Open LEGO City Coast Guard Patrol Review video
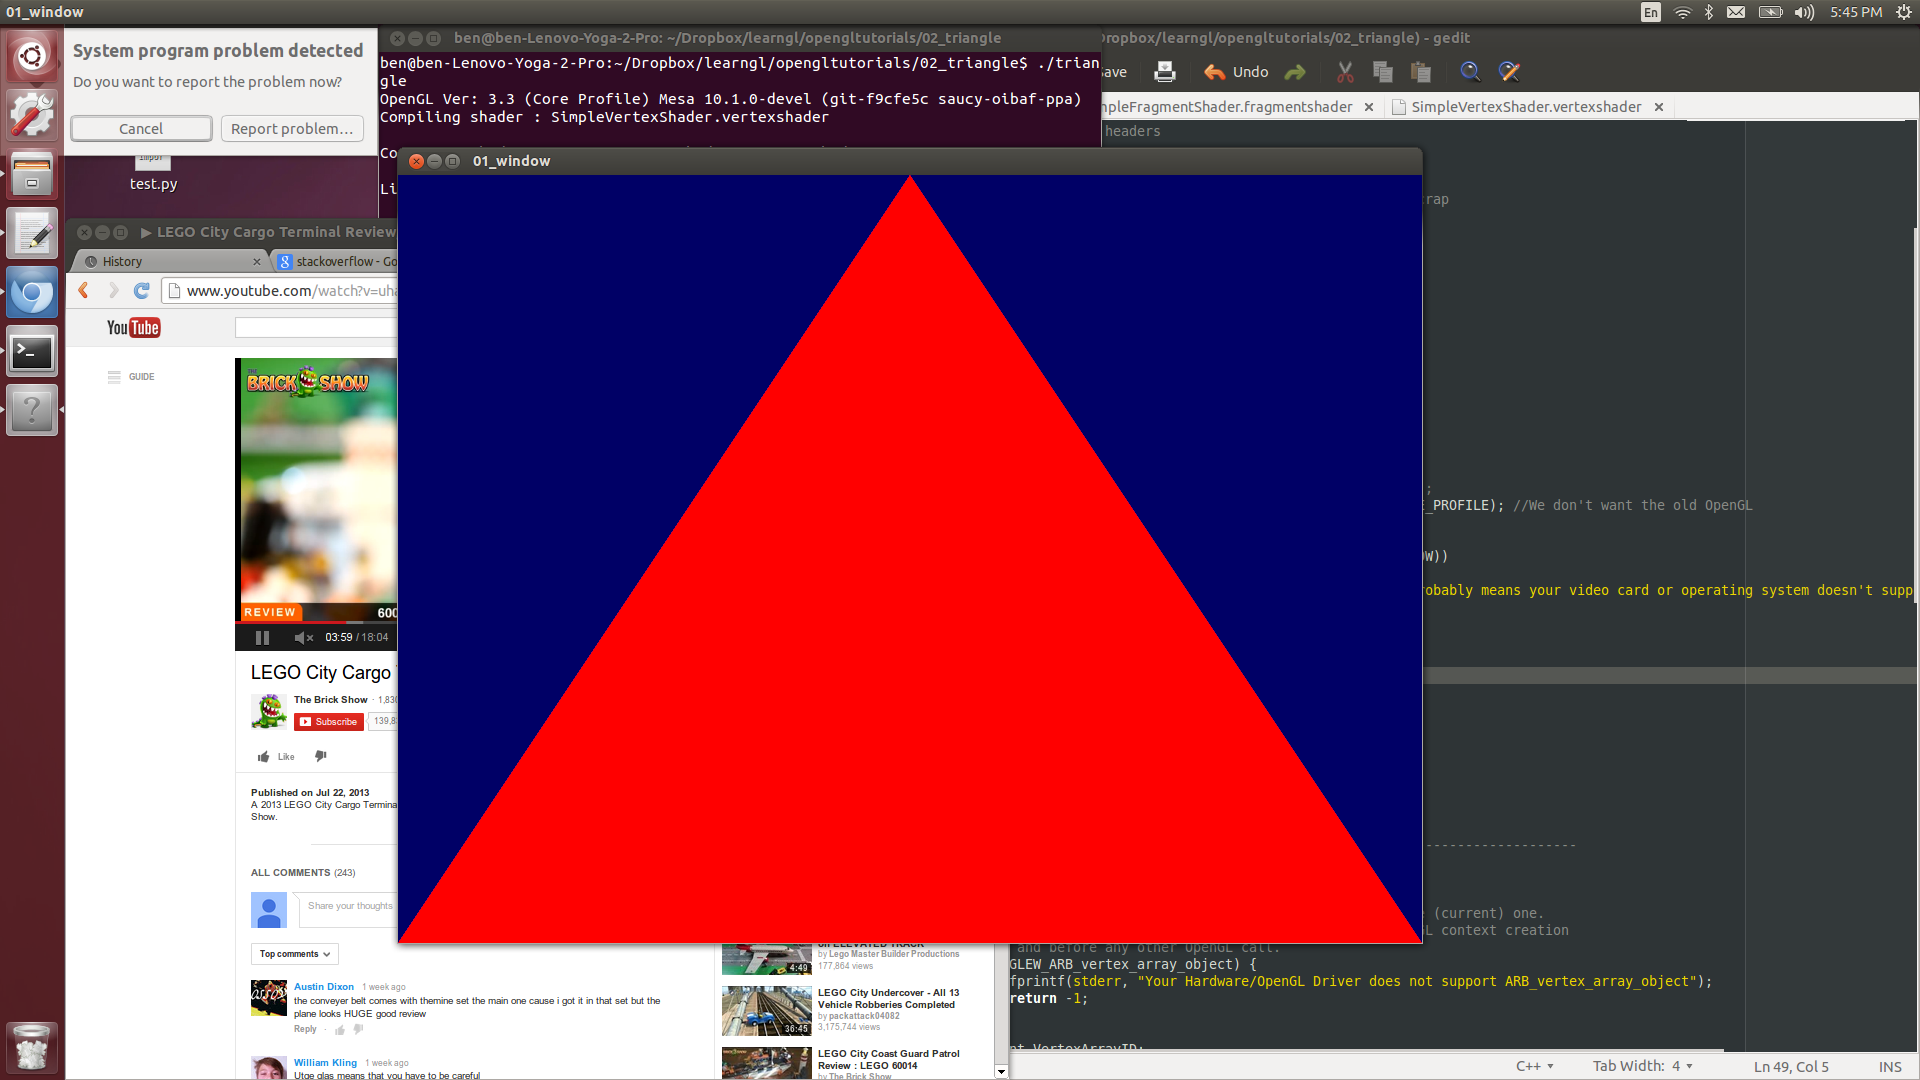This screenshot has height=1080, width=1920. pyautogui.click(x=888, y=1059)
